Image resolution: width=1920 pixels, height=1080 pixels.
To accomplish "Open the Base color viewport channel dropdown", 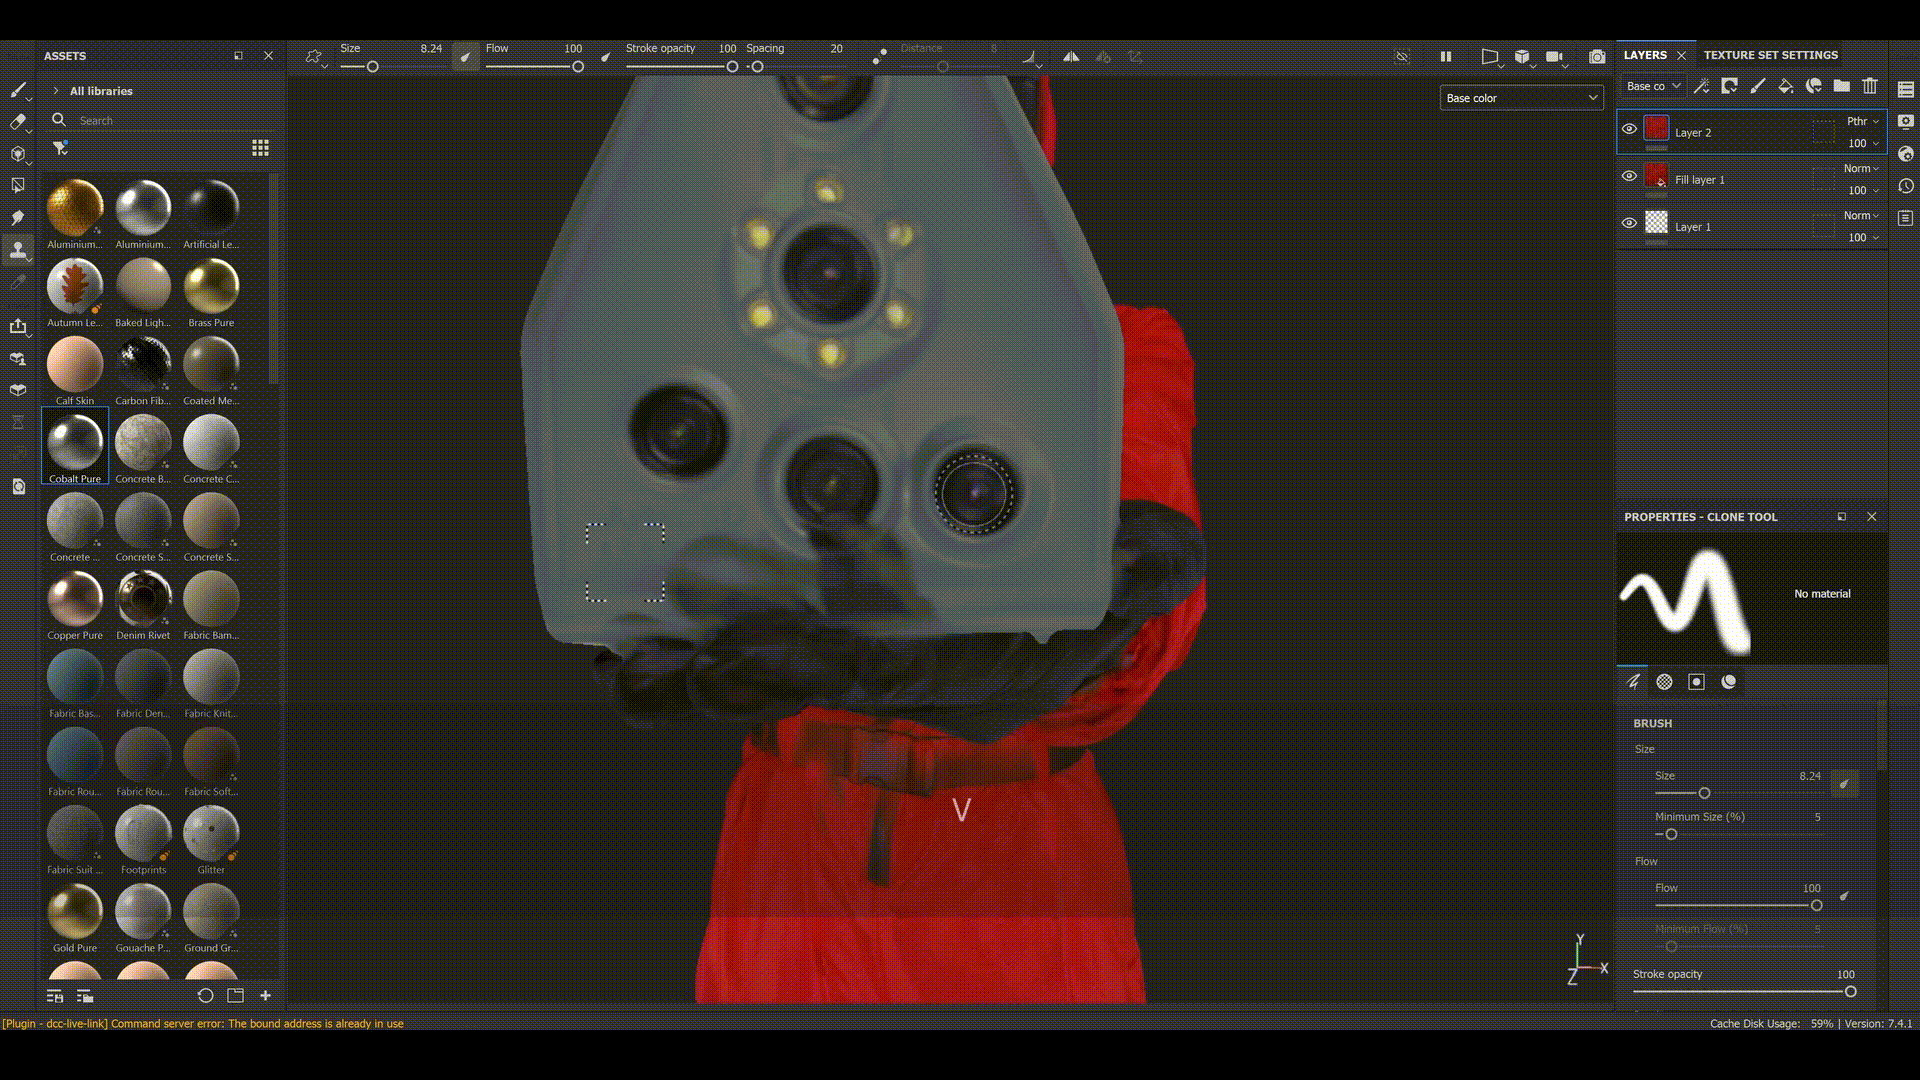I will pyautogui.click(x=1521, y=98).
